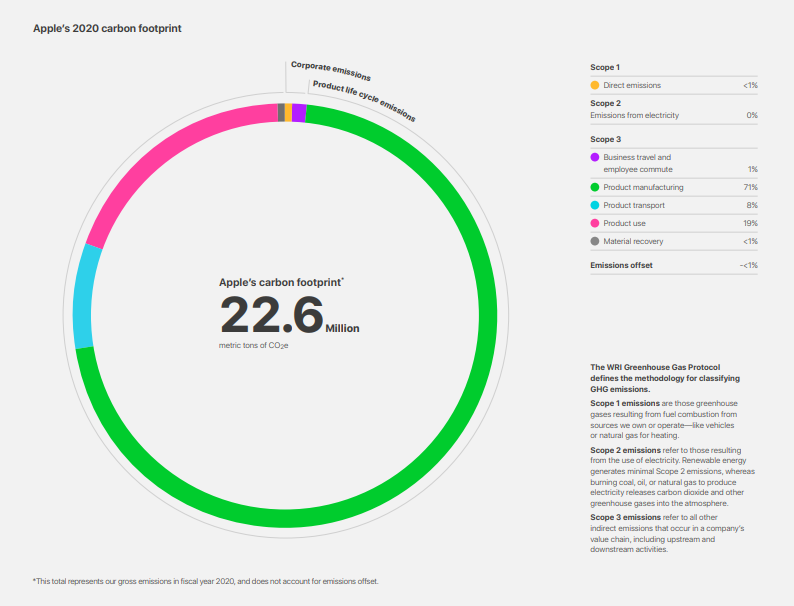Click the bold 'Scope 3 emissions' definition
The image size is (794, 606).
(625, 517)
